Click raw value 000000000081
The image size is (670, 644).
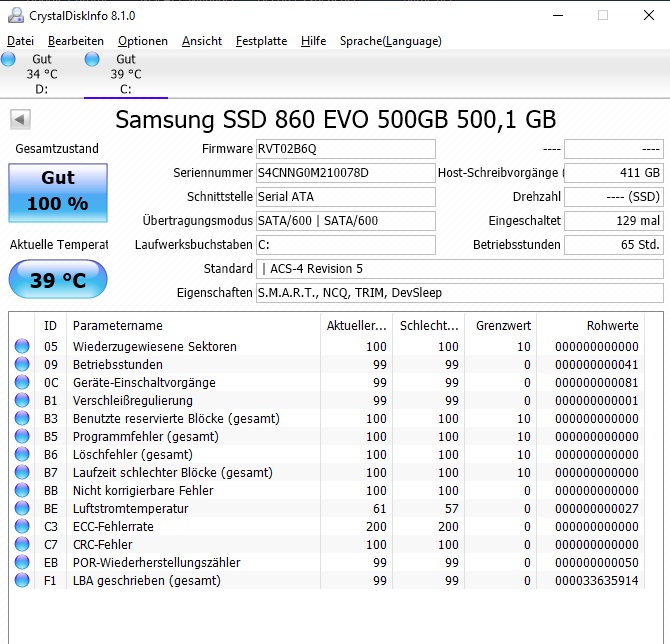(597, 382)
